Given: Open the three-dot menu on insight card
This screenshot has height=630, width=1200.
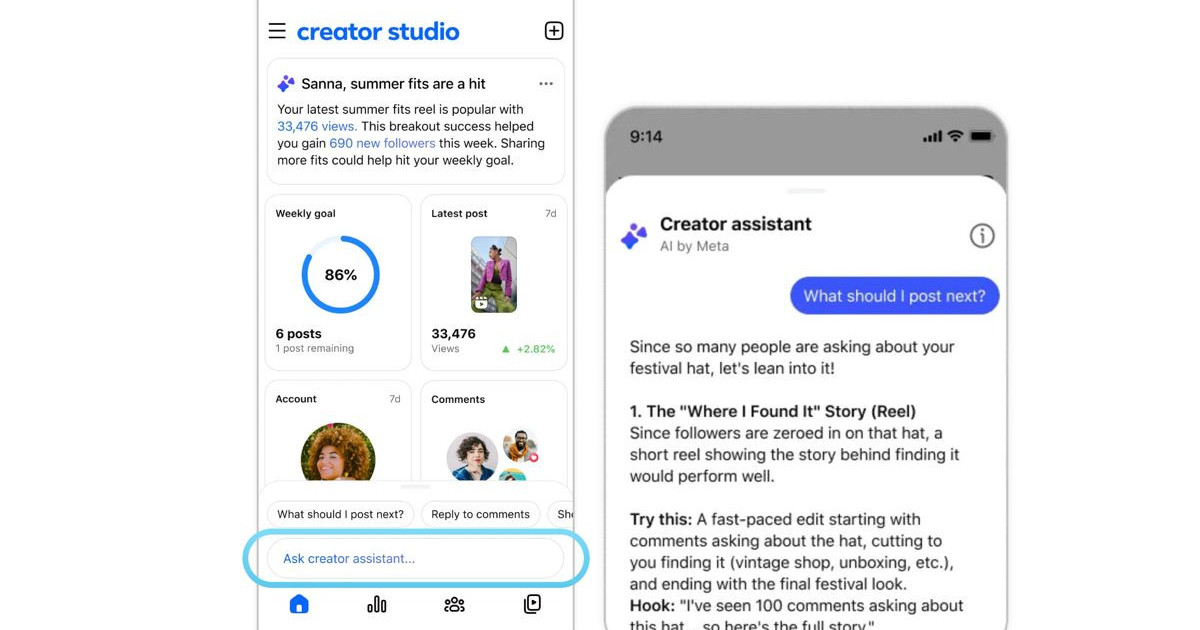Looking at the screenshot, I should (x=546, y=84).
